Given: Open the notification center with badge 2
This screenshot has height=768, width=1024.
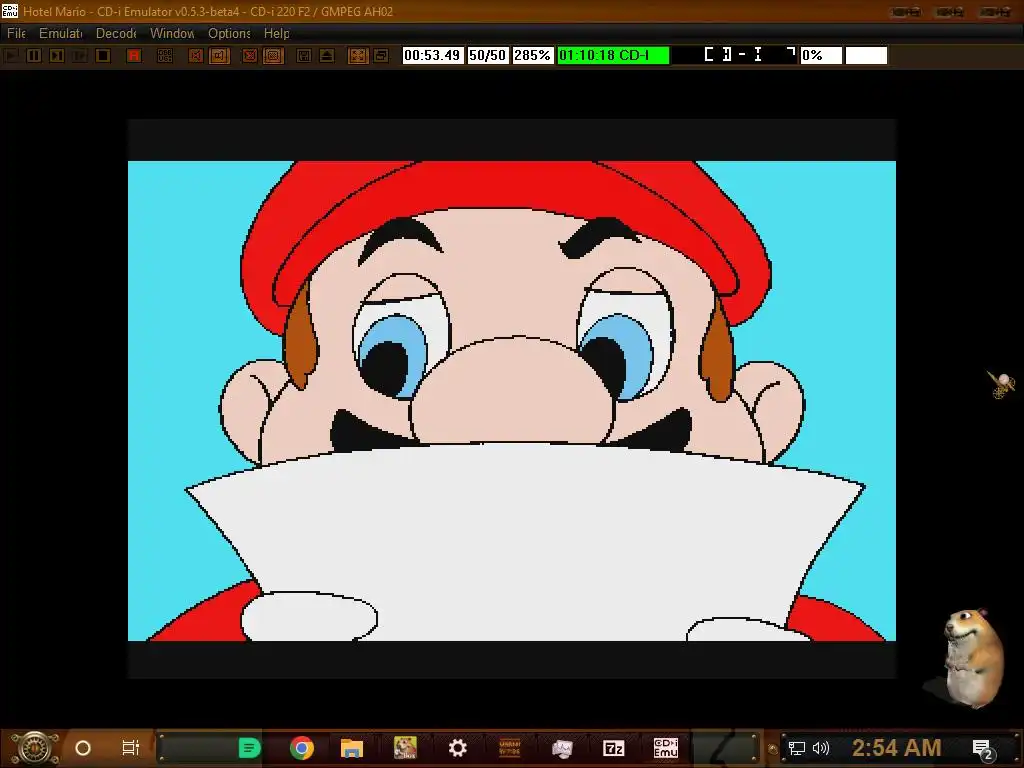Looking at the screenshot, I should coord(983,750).
